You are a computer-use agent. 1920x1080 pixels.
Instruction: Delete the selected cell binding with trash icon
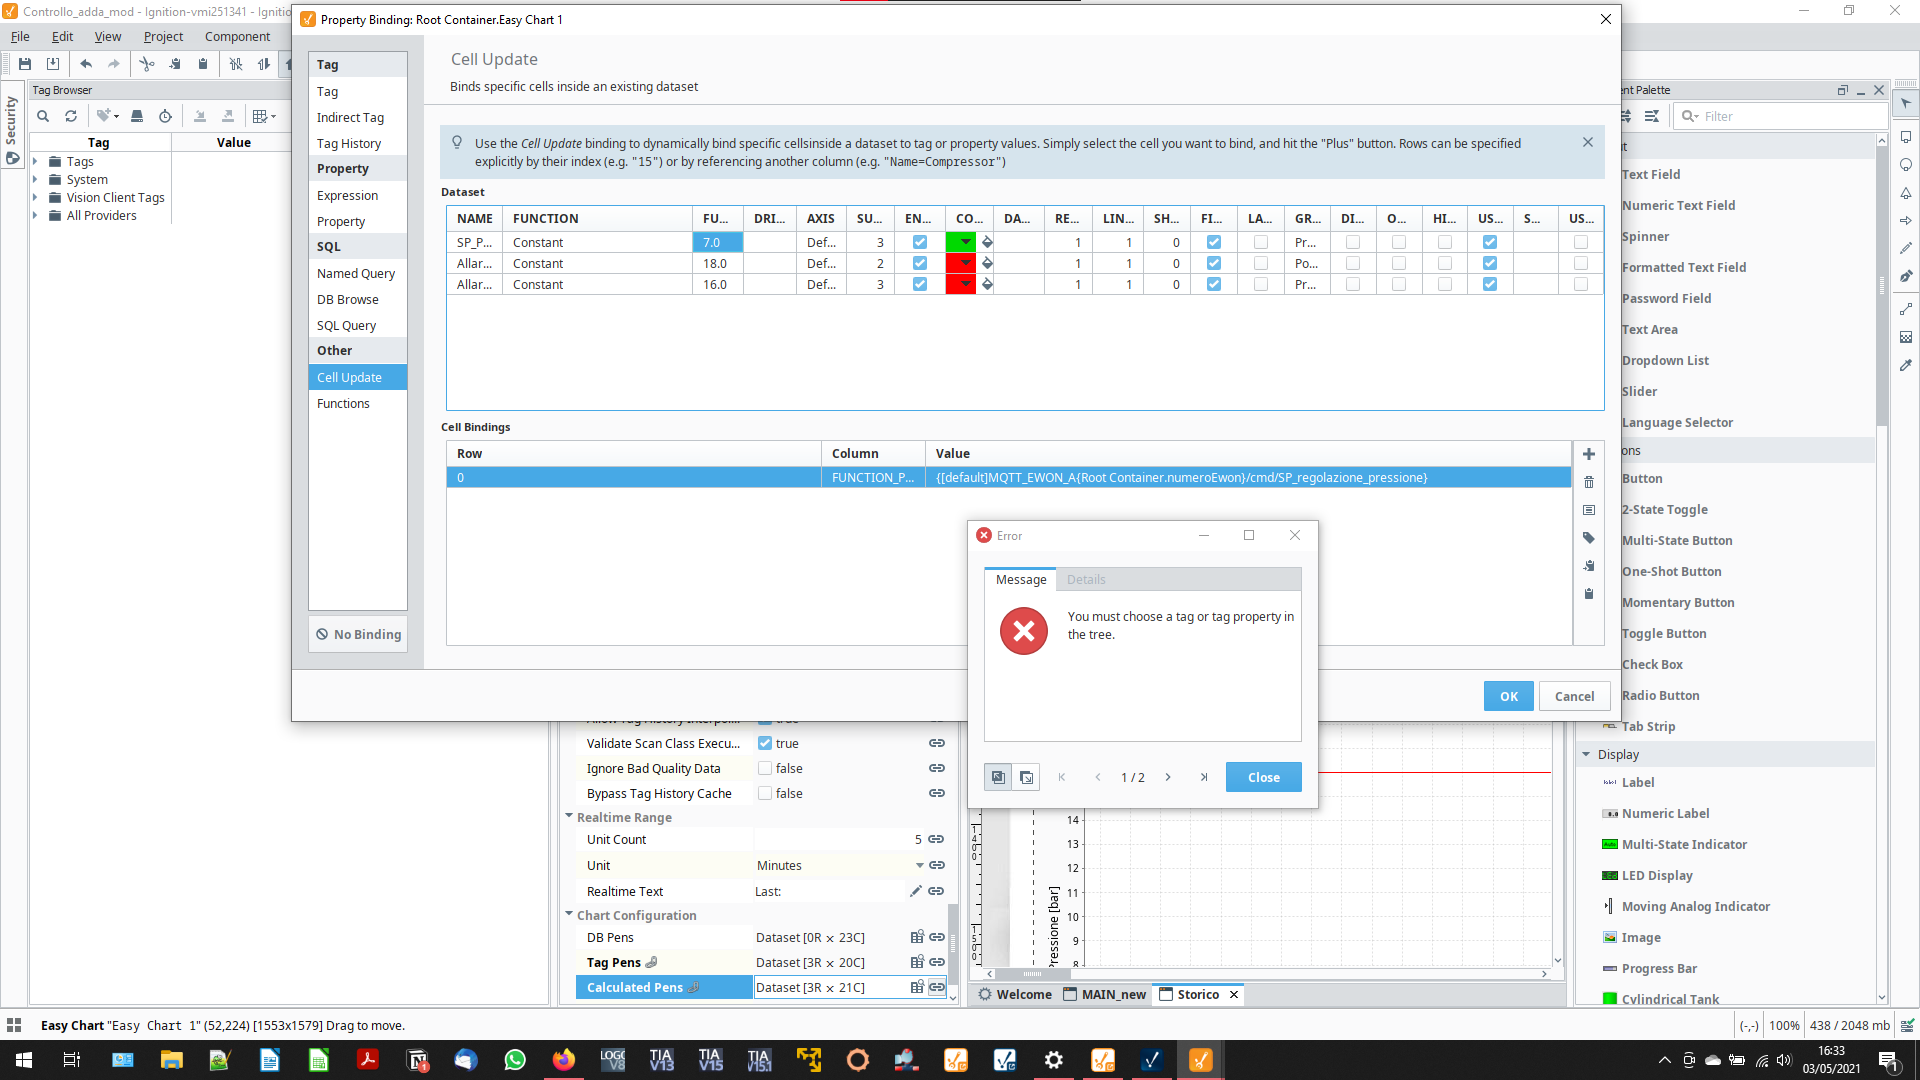pyautogui.click(x=1589, y=482)
